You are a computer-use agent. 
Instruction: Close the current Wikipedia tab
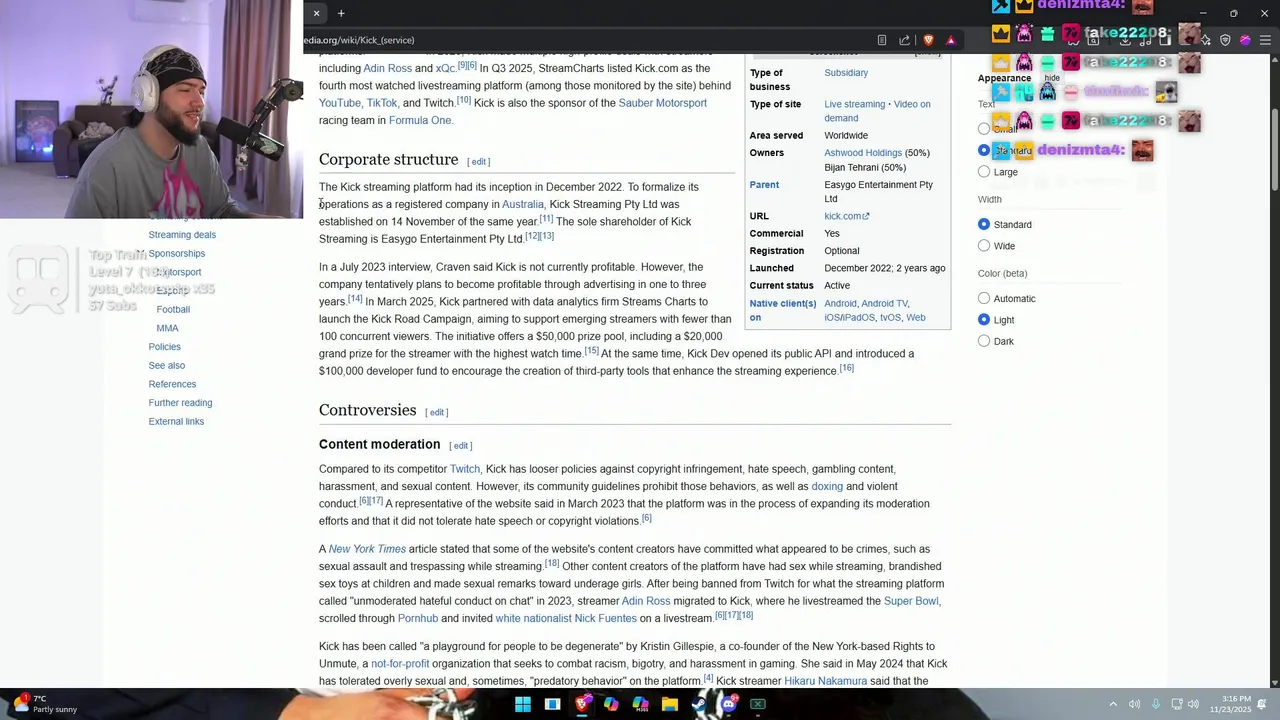316,13
